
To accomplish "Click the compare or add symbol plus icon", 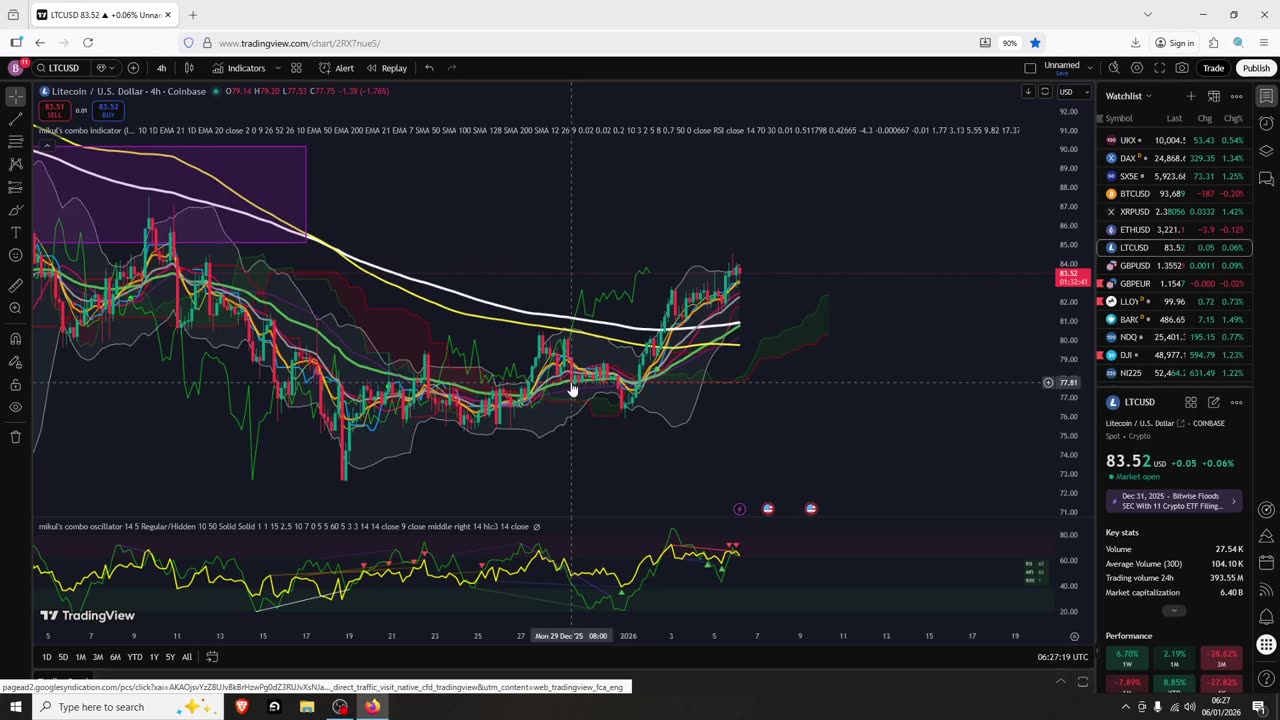I will [133, 68].
